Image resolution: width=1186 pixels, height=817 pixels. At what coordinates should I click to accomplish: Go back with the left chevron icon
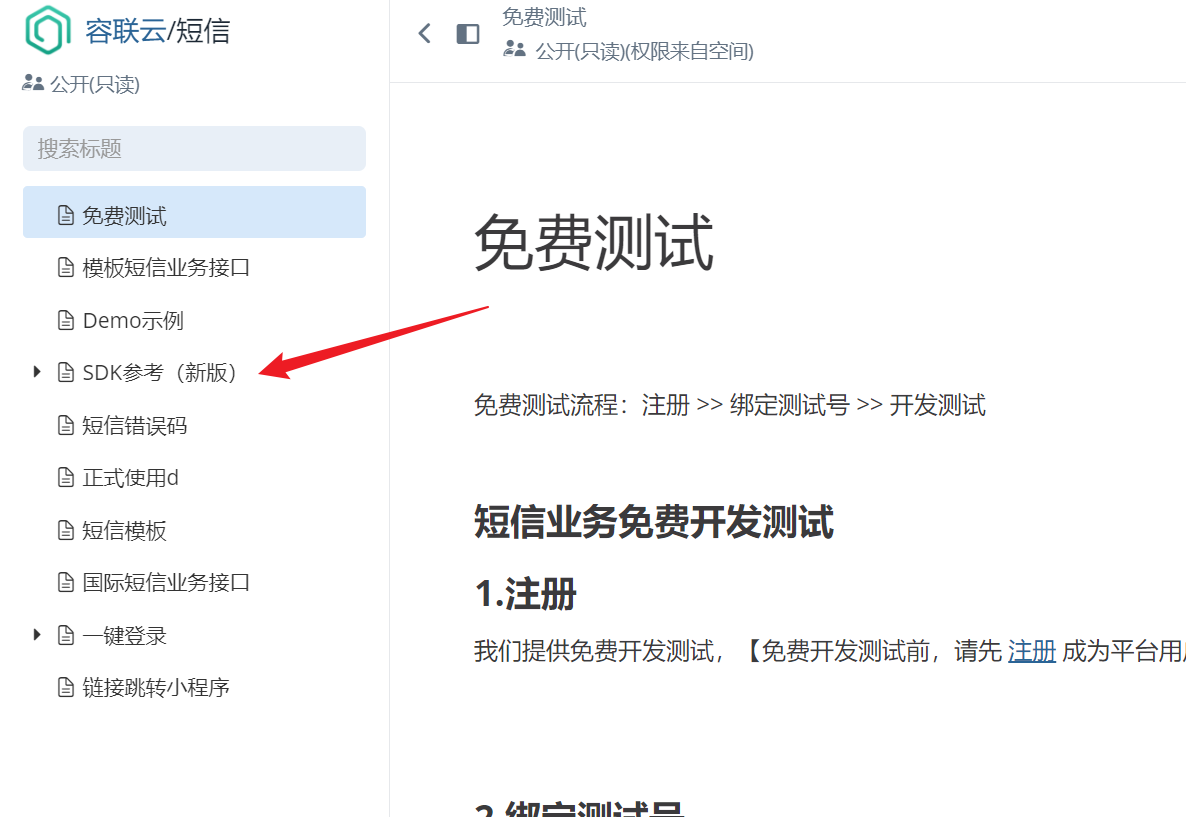pyautogui.click(x=424, y=33)
